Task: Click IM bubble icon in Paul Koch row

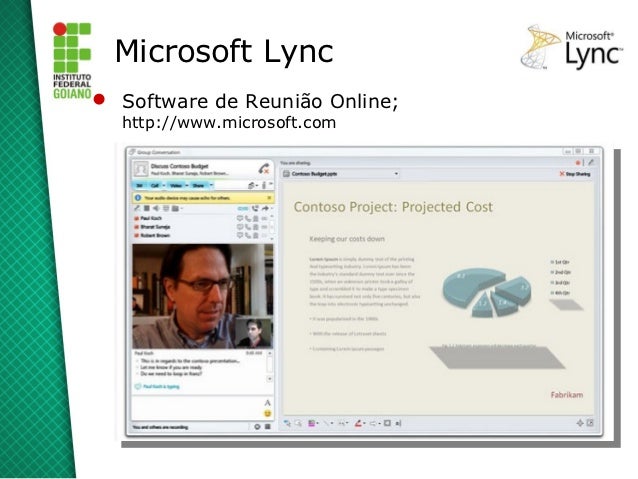Action: (240, 219)
